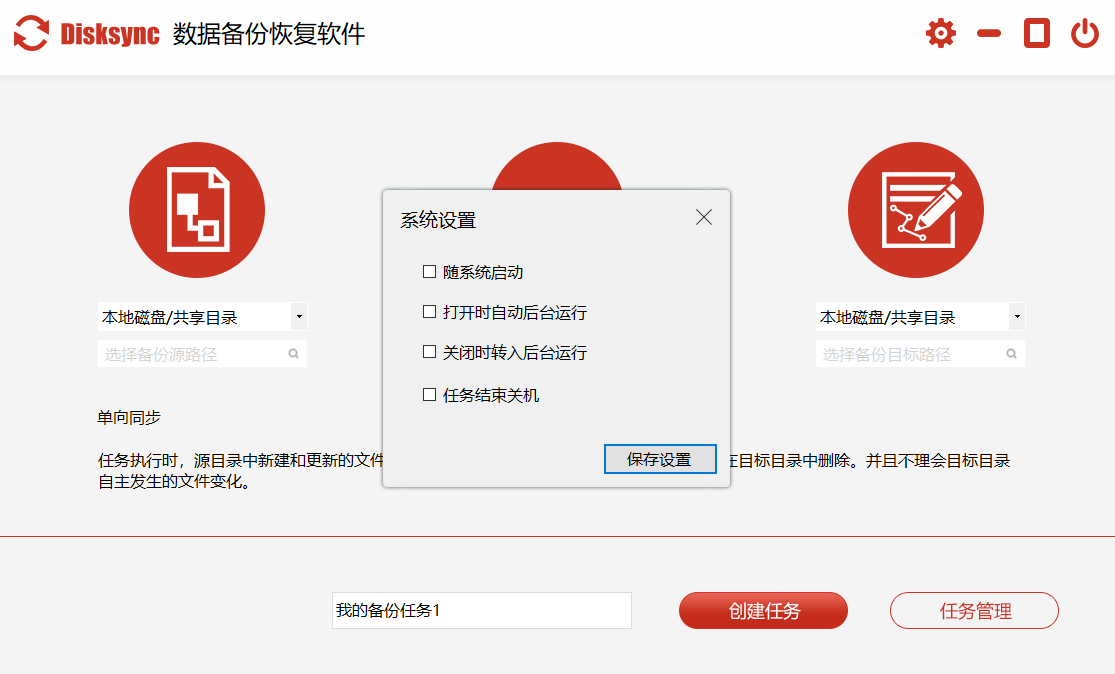1115x674 pixels.
Task: Click the Disksync logo icon
Action: click(x=31, y=34)
